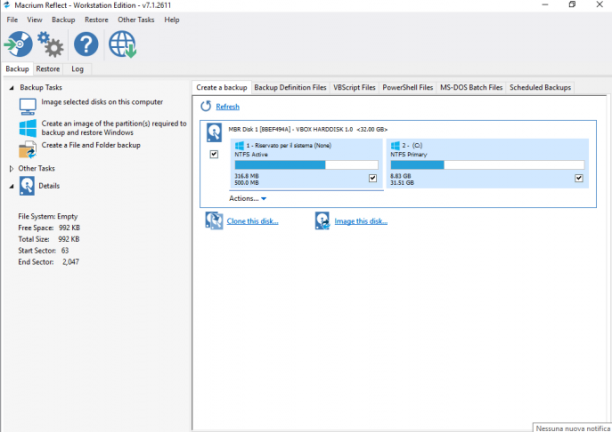Click Image selected disks on this computer
This screenshot has height=432, width=612.
tap(102, 102)
